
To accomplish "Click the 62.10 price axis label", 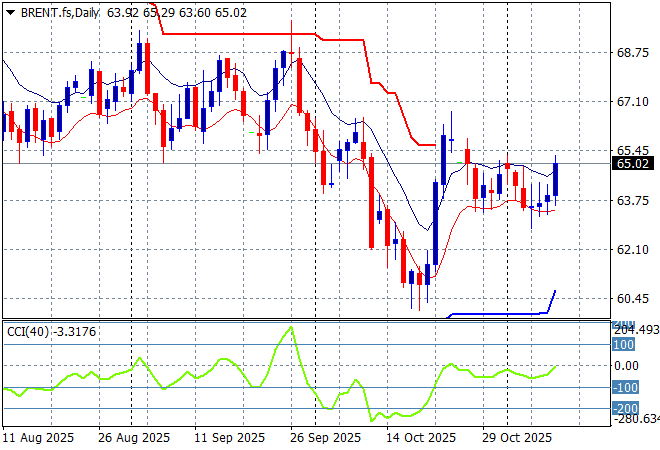I will tap(634, 249).
